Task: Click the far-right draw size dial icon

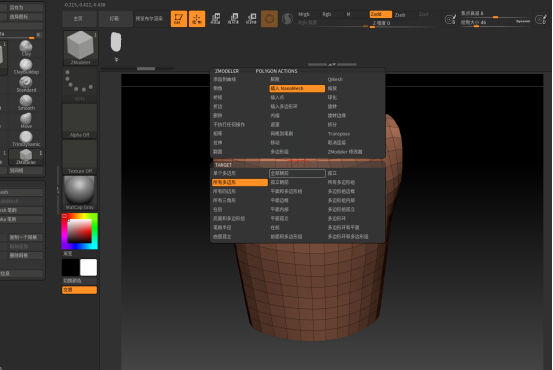Action: tap(541, 19)
